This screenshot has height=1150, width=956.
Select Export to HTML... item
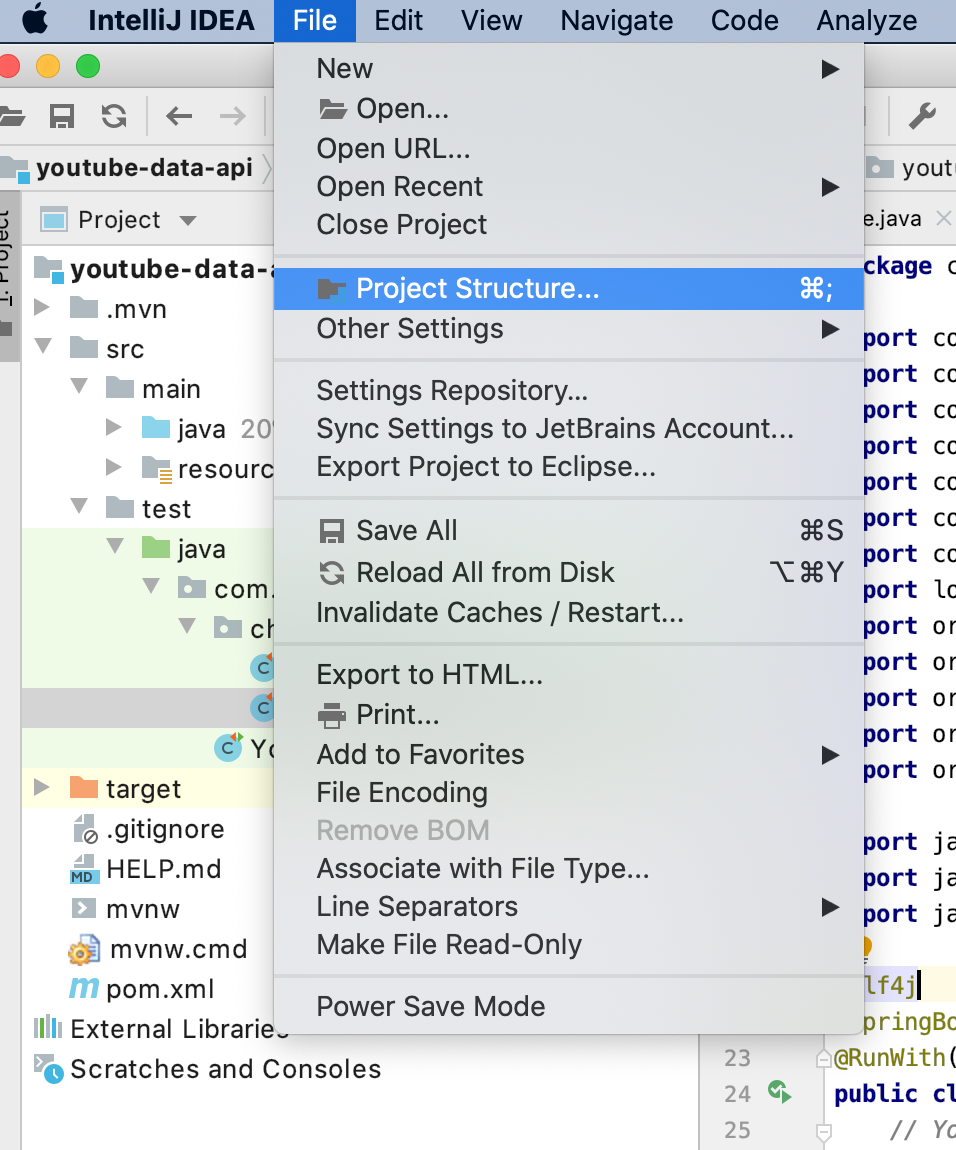pos(569,675)
